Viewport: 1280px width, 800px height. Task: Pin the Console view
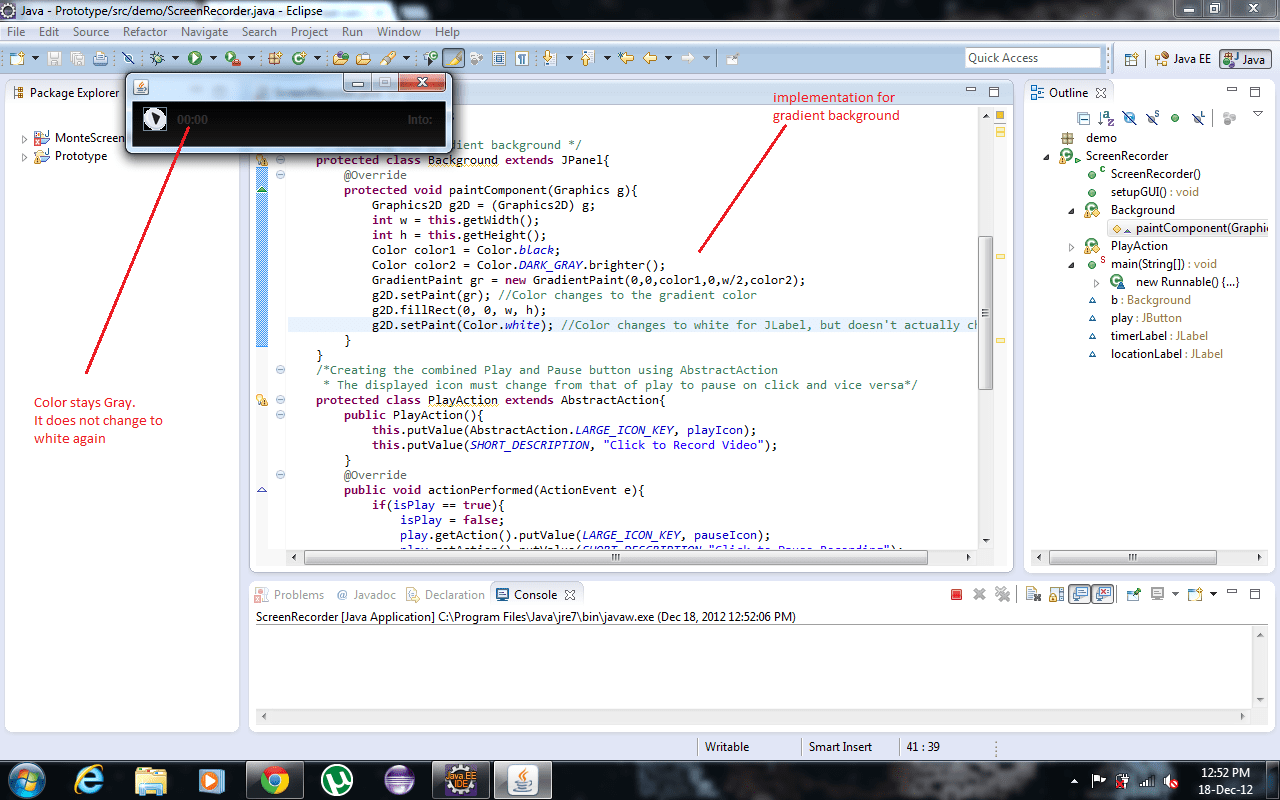point(1133,593)
